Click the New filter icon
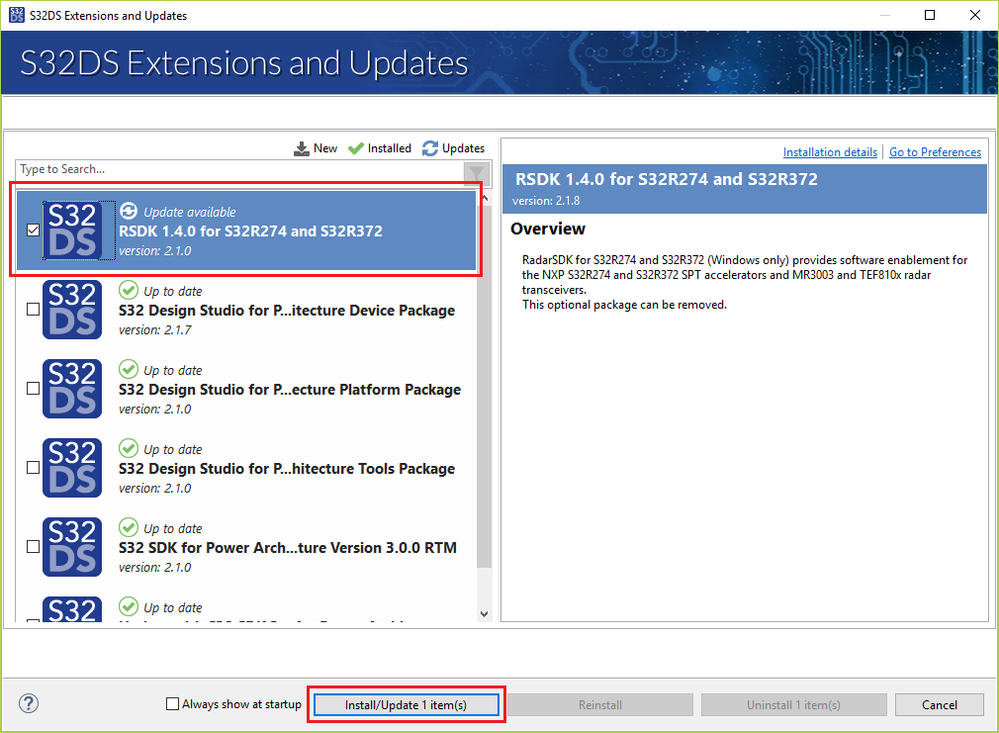The height and width of the screenshot is (733, 999). point(301,149)
